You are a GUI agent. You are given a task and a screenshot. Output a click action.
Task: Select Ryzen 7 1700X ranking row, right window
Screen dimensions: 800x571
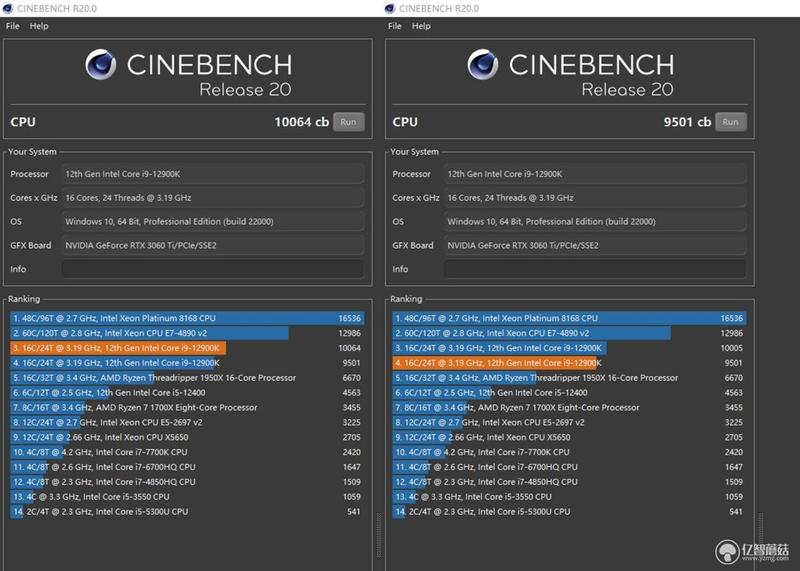(569, 407)
